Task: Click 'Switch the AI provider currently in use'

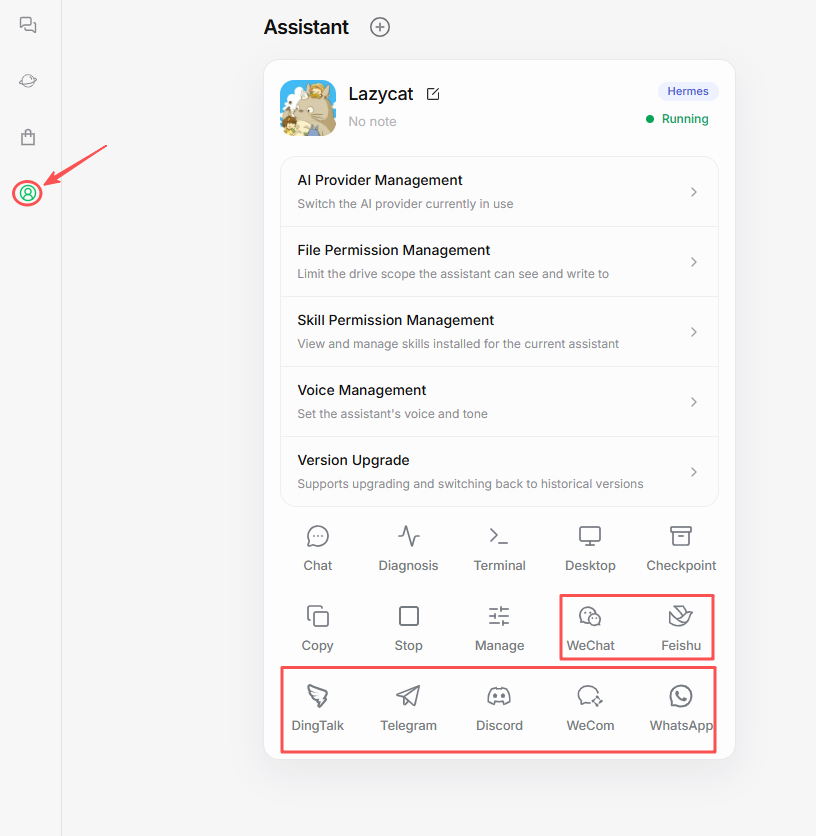Action: pyautogui.click(x=405, y=204)
